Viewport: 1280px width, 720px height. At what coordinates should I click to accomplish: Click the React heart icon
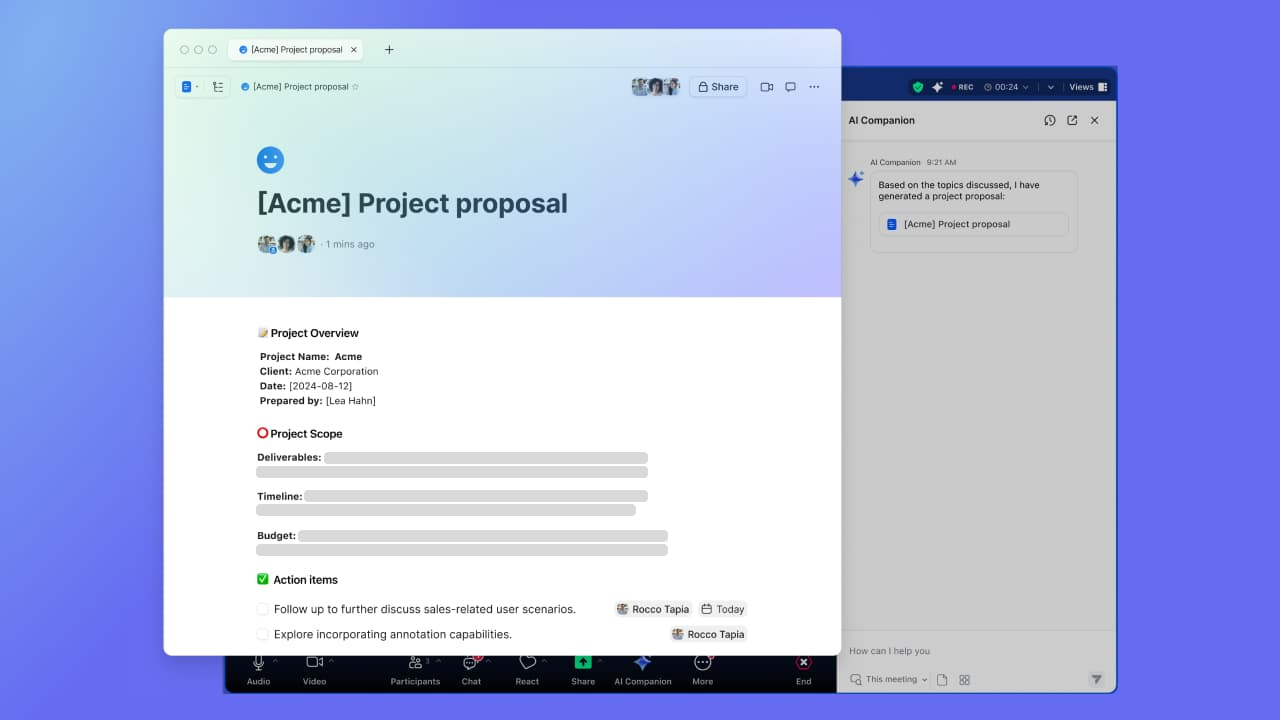click(527, 663)
